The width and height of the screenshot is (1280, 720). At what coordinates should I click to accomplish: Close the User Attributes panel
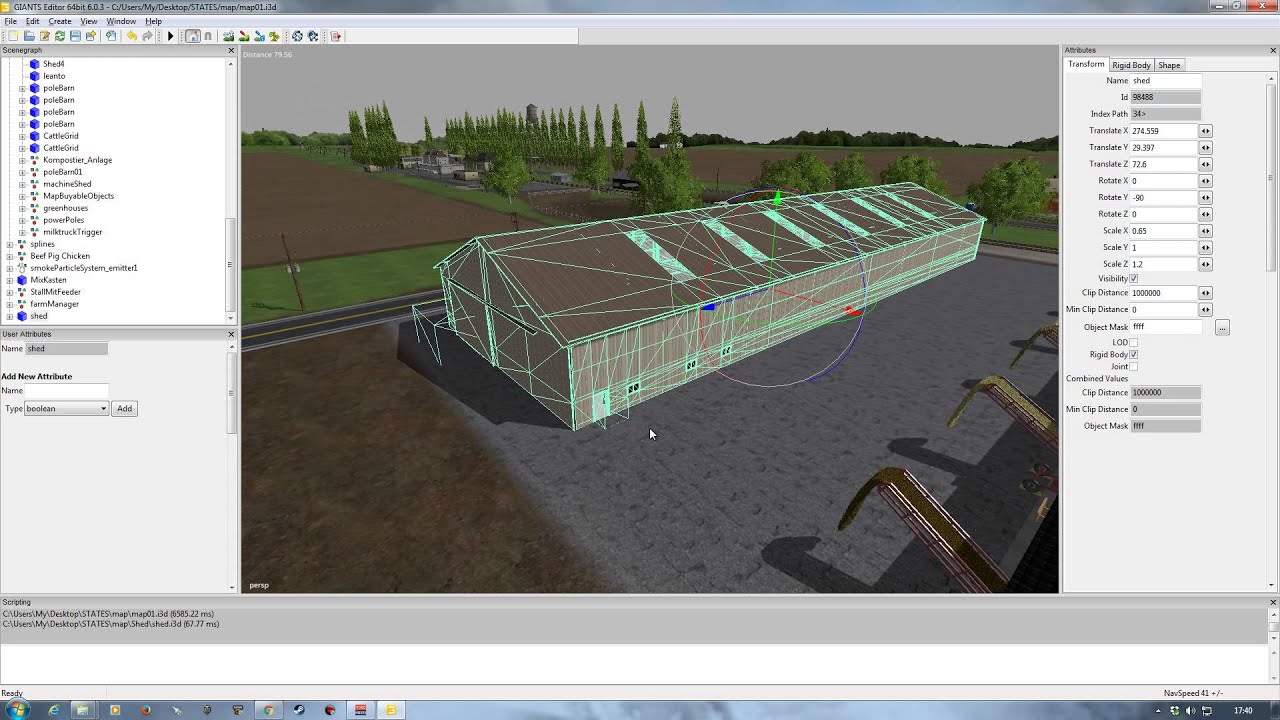pyautogui.click(x=231, y=334)
